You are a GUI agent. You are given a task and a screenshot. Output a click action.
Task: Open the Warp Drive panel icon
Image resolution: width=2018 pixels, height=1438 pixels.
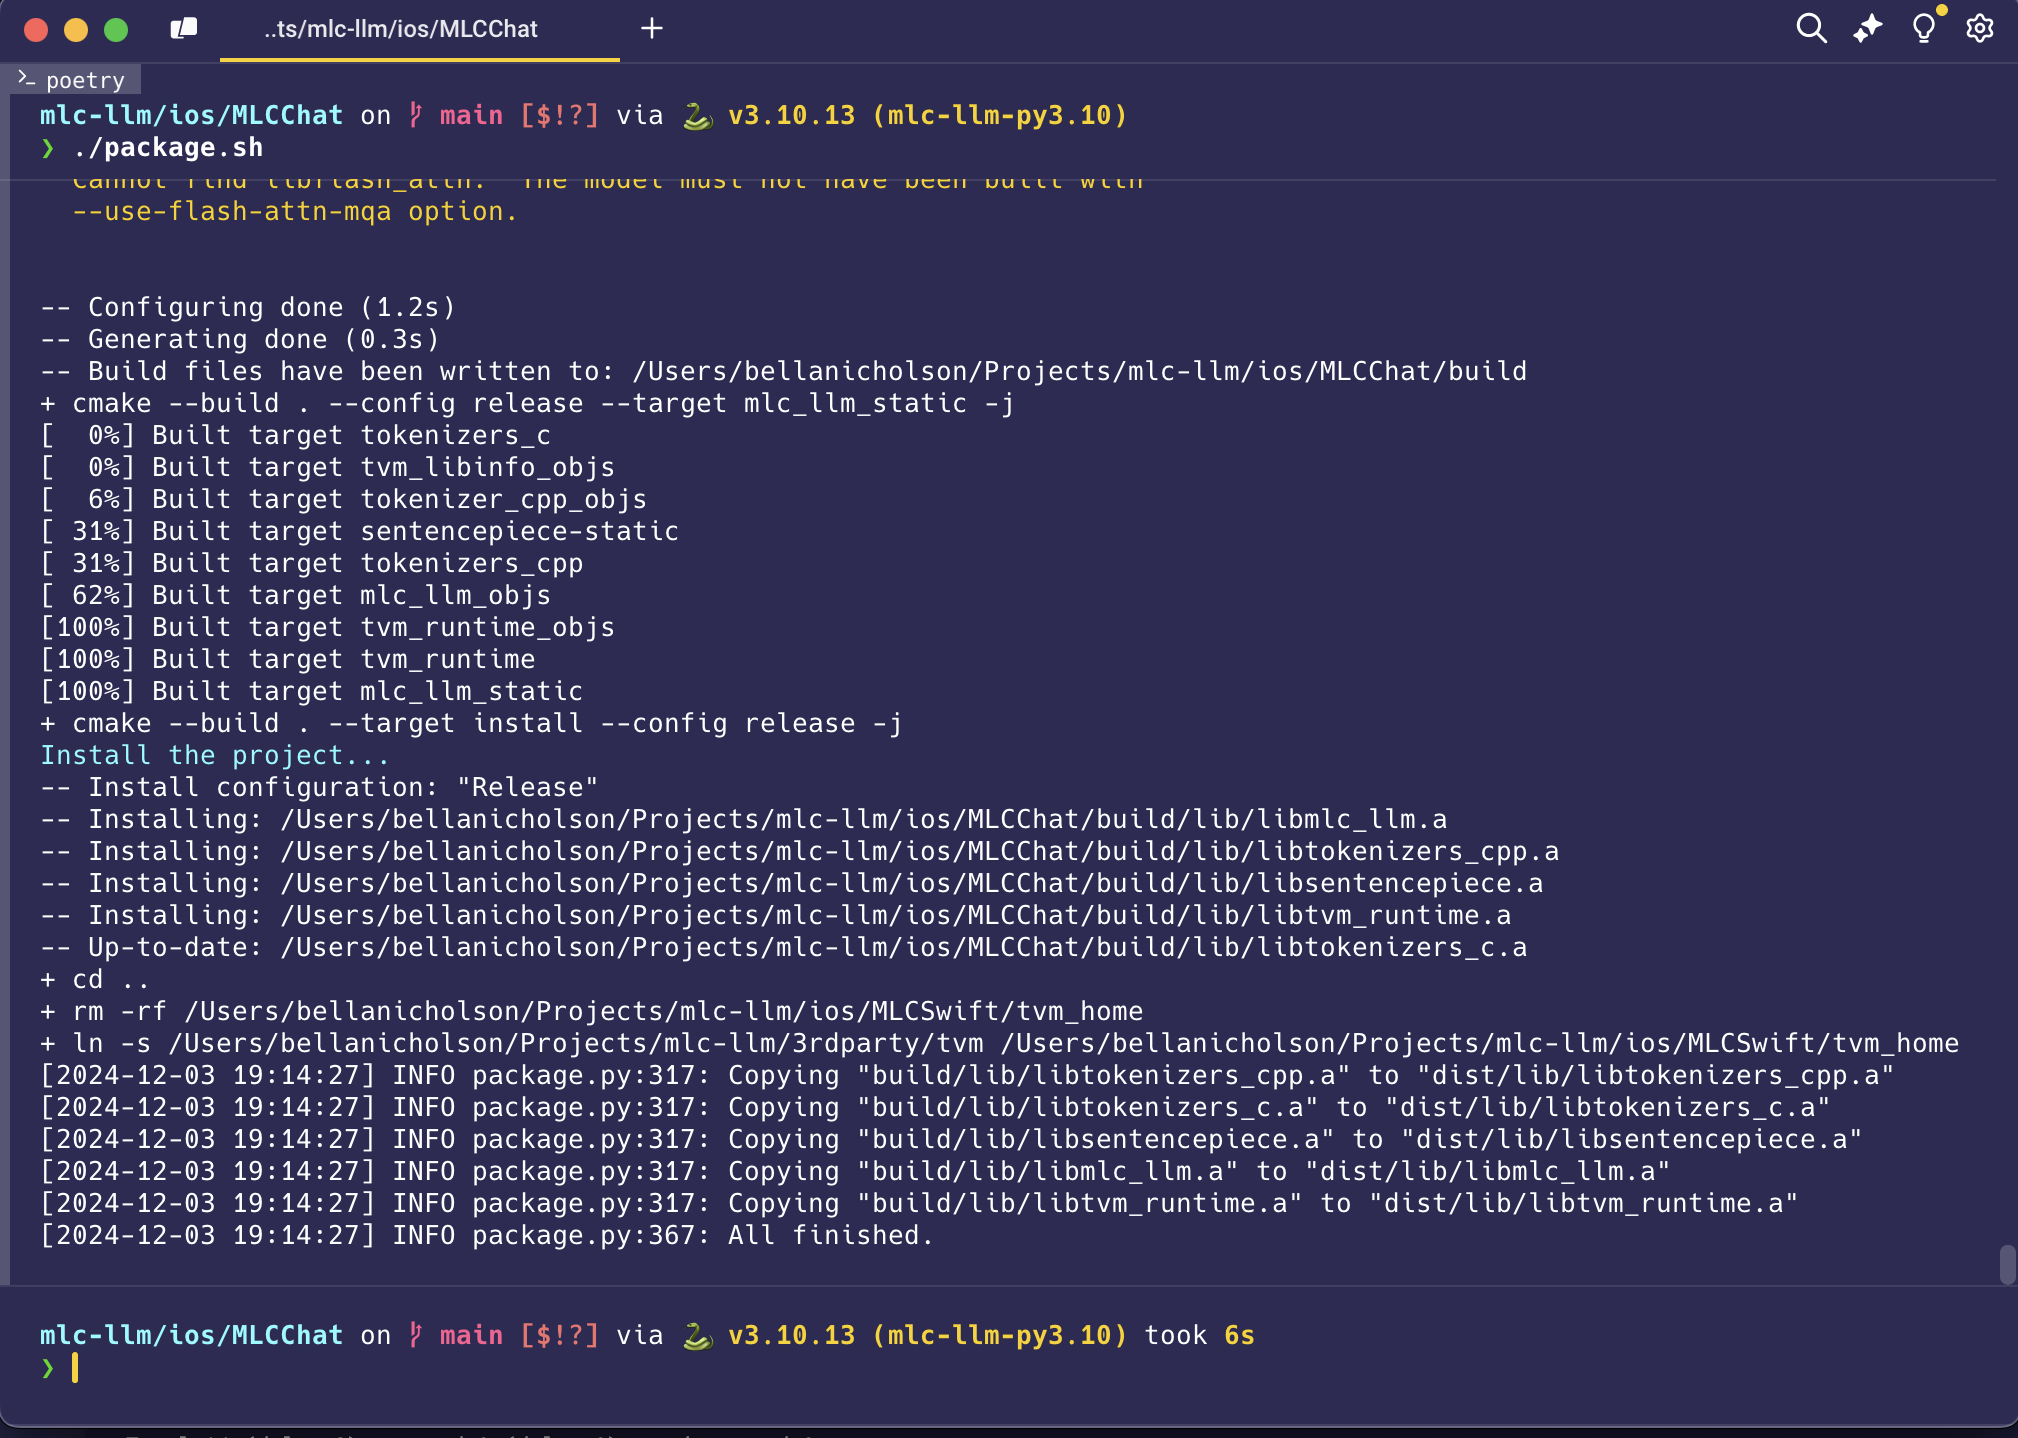[x=184, y=29]
